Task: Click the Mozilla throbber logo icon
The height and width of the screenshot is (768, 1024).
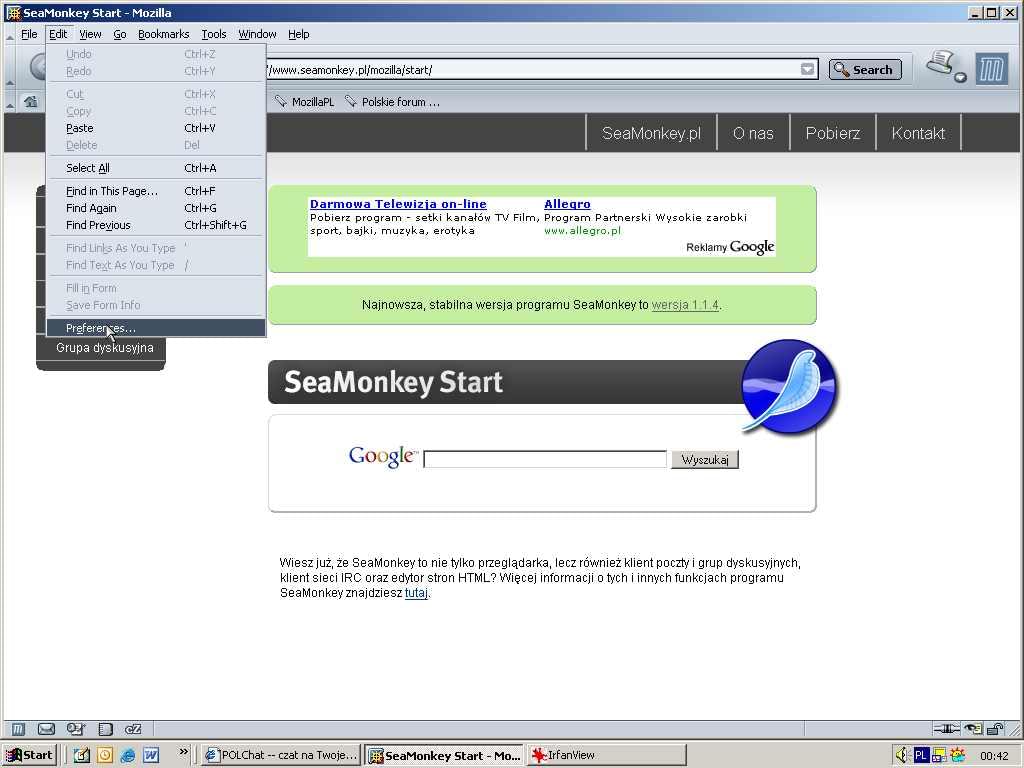Action: (x=991, y=69)
